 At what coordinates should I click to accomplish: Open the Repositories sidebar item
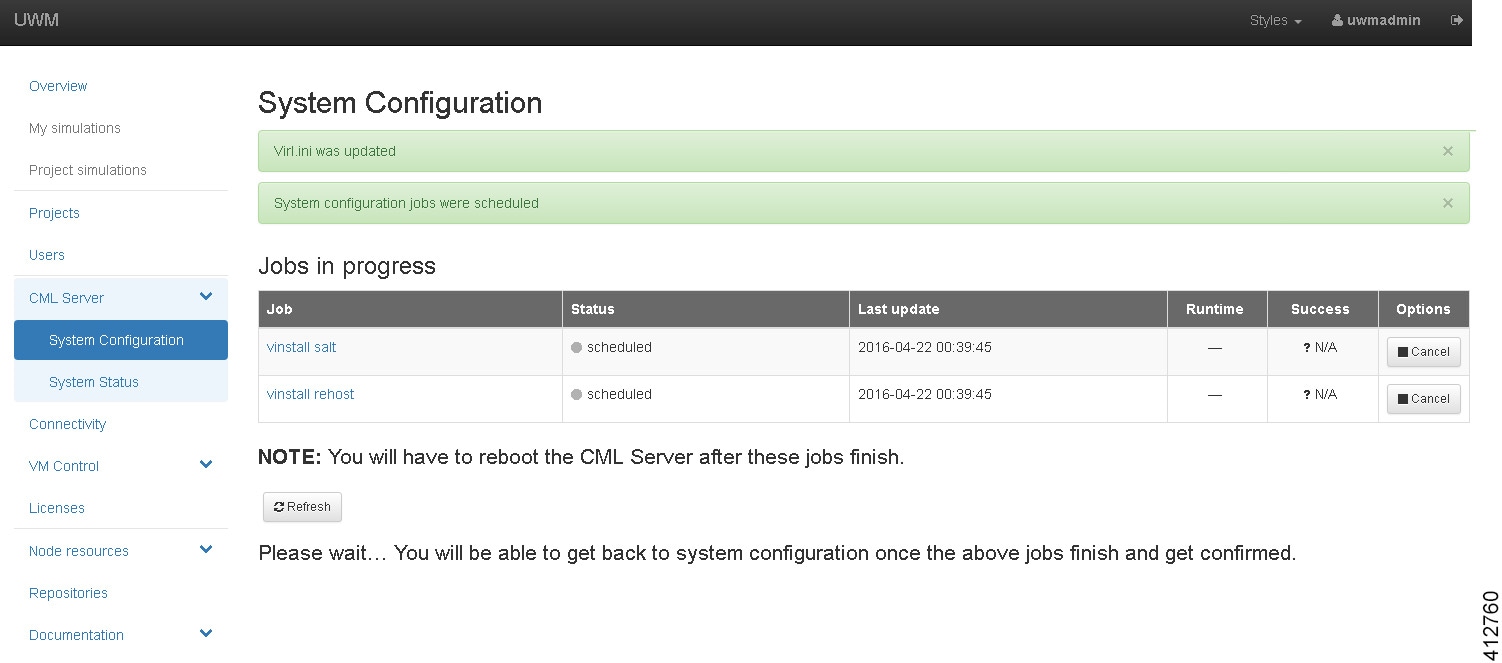(68, 593)
